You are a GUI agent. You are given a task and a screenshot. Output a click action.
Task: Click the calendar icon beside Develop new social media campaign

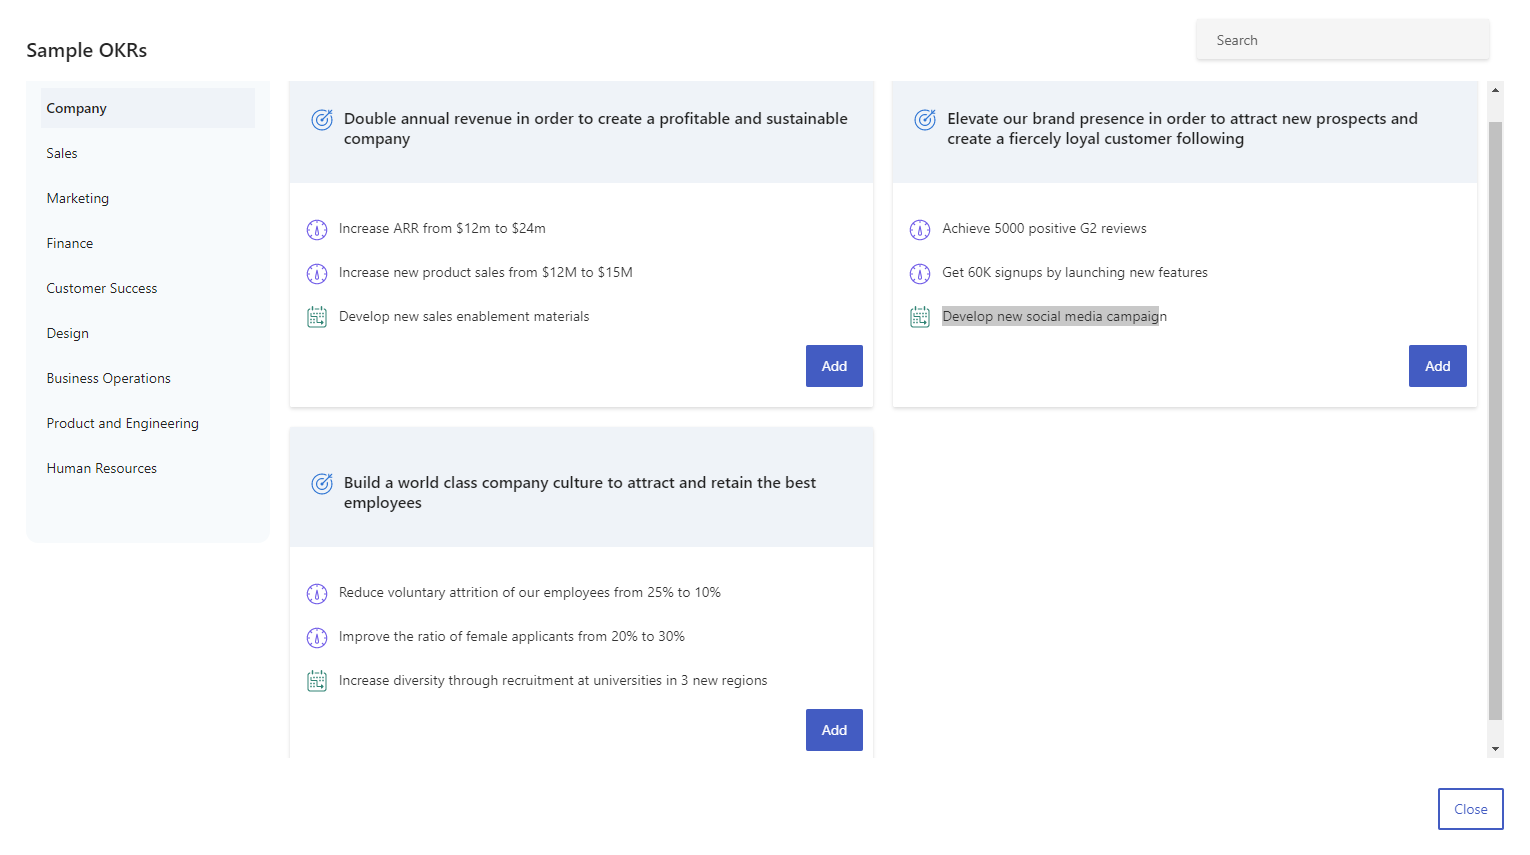pos(920,318)
